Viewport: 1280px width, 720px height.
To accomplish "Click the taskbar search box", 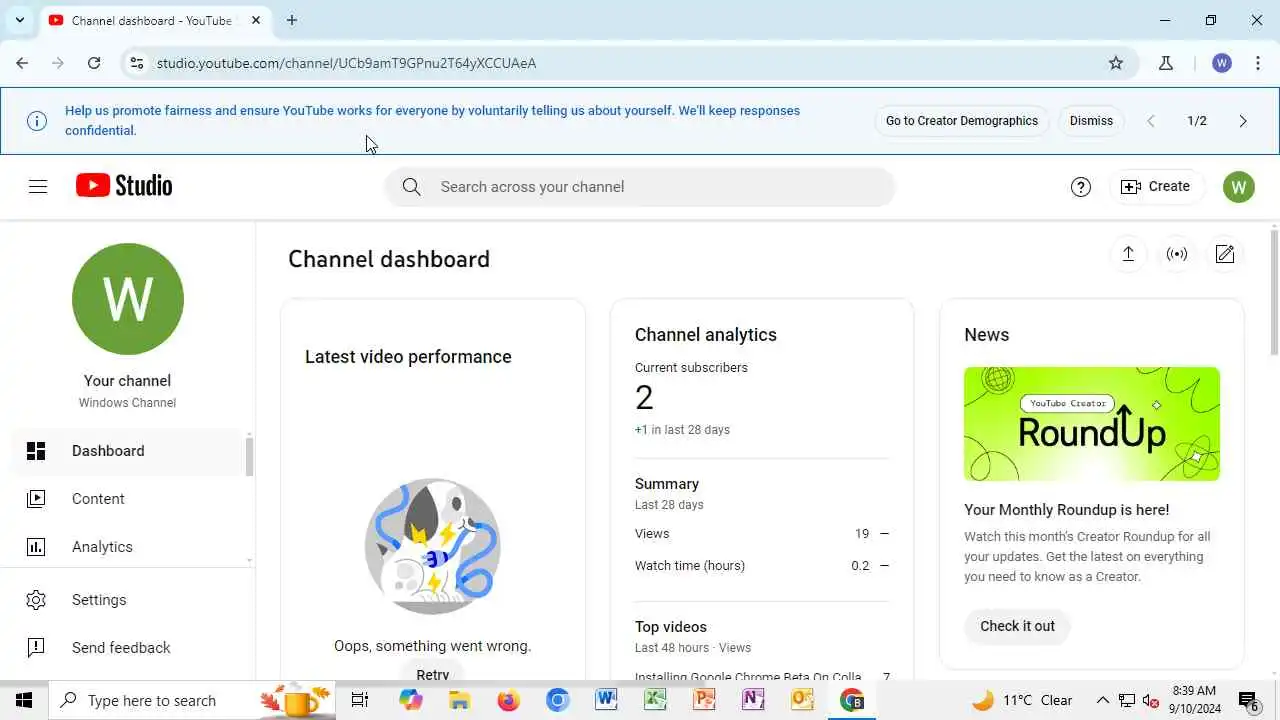I will click(192, 700).
